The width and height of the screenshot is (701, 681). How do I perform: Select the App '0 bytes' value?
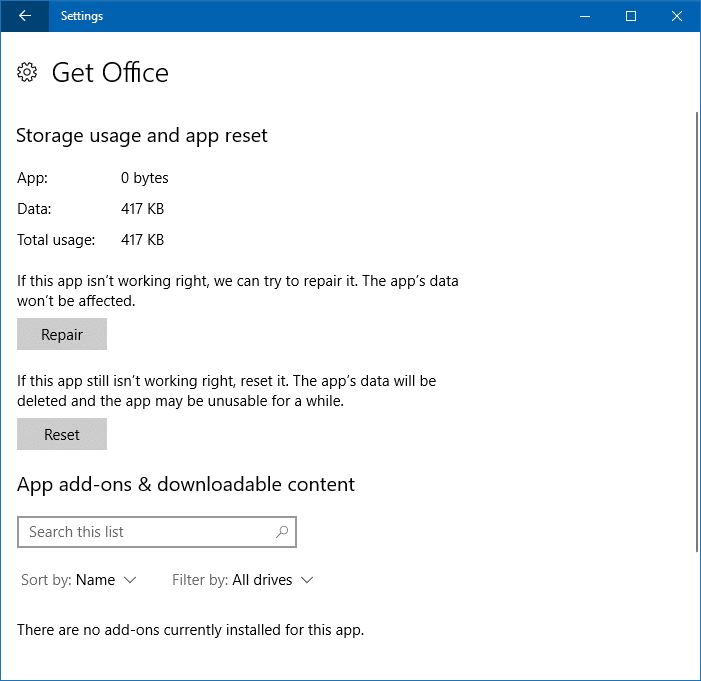tap(144, 178)
